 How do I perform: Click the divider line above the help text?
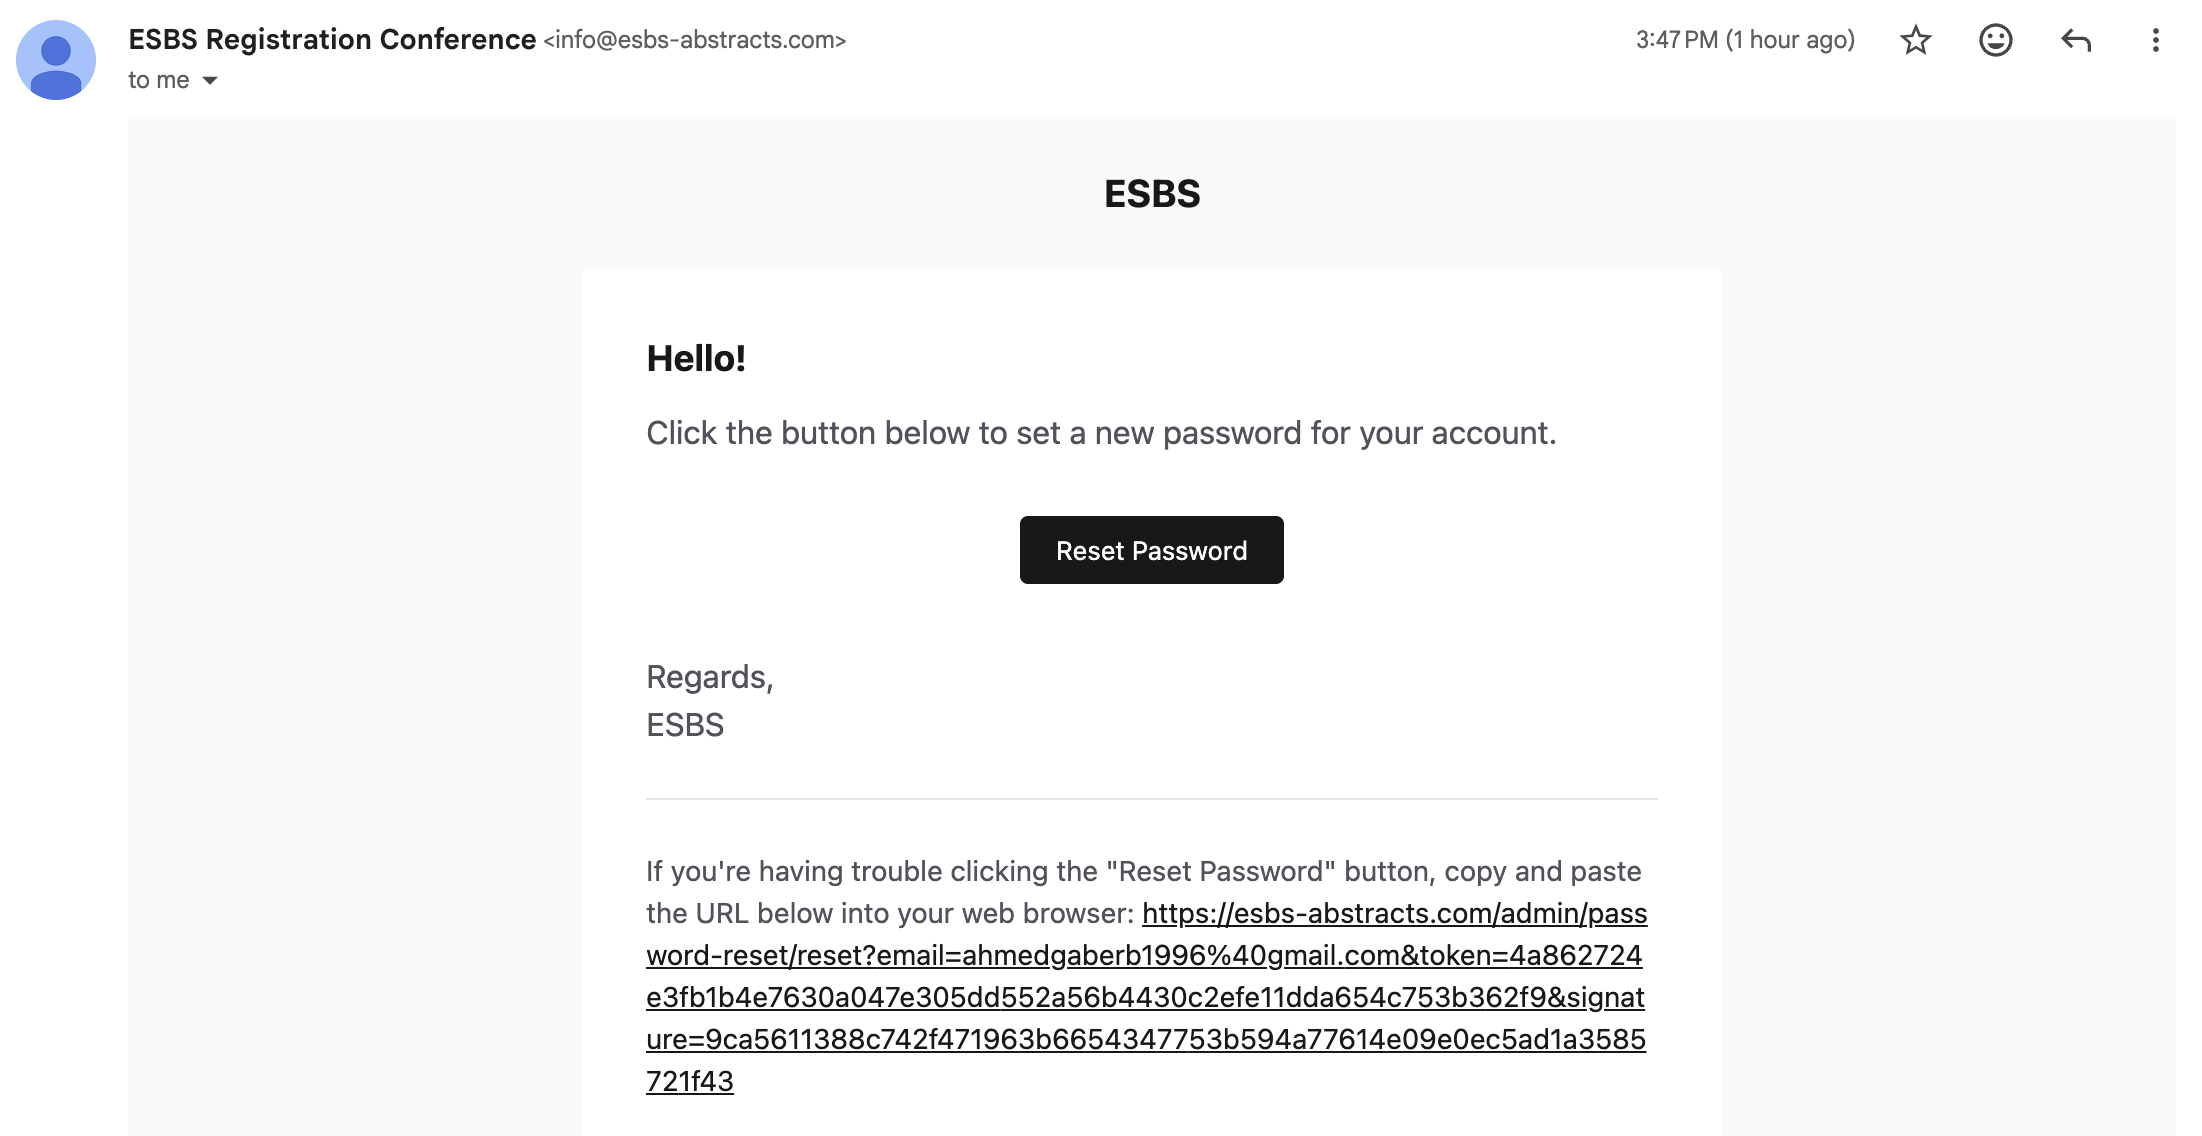point(1151,799)
